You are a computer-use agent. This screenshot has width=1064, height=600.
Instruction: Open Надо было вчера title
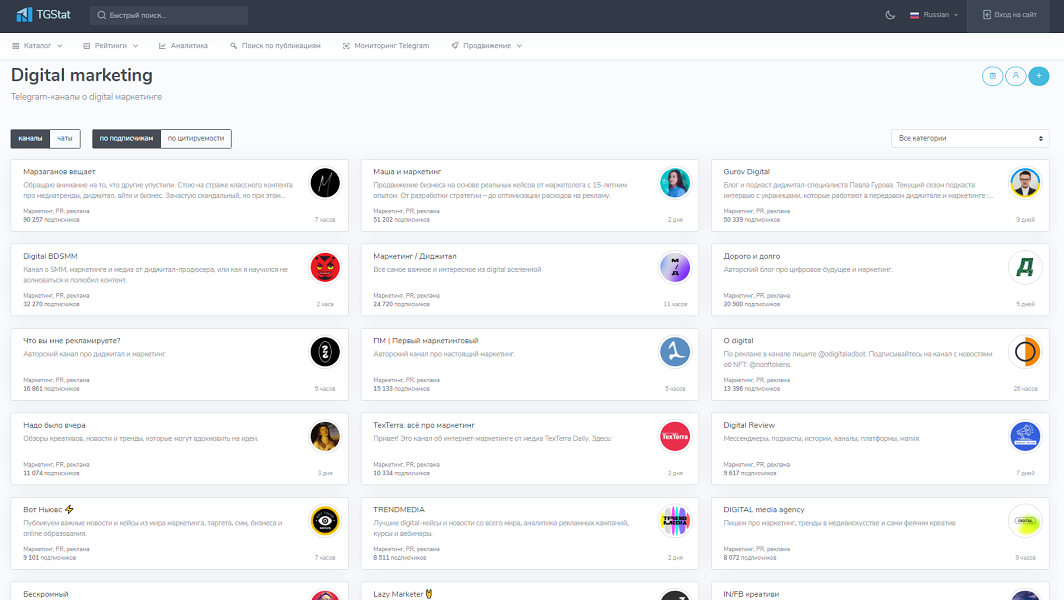(x=54, y=426)
